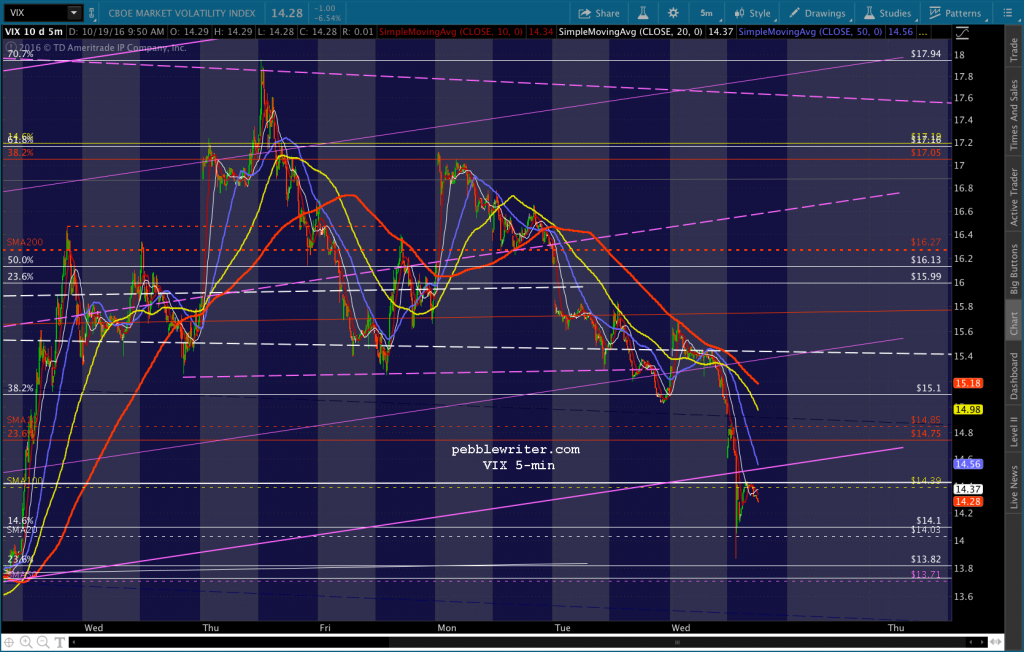The width and height of the screenshot is (1024, 652).
Task: Open the Big Buttons sidebar tab
Action: (x=1014, y=269)
